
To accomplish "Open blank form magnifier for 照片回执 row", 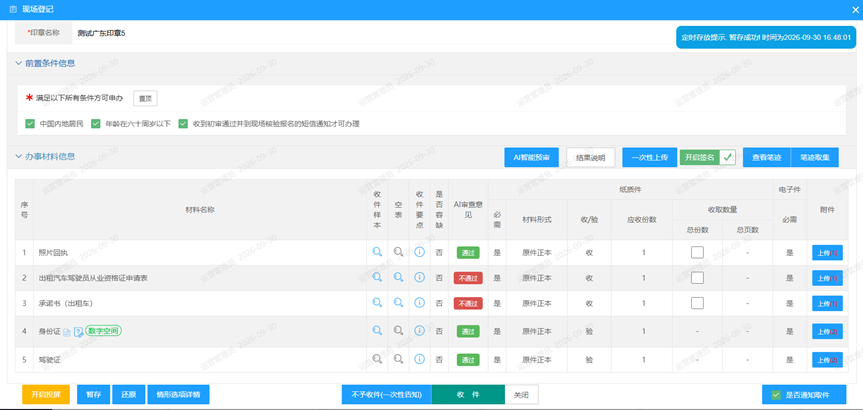I will tap(398, 252).
